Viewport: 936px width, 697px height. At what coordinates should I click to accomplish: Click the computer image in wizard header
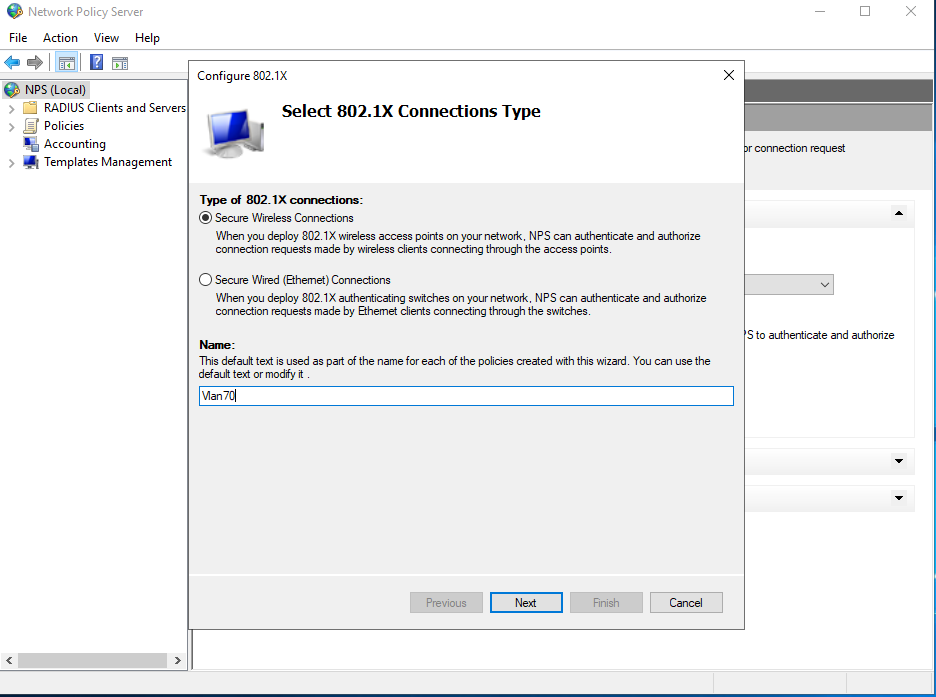point(233,133)
